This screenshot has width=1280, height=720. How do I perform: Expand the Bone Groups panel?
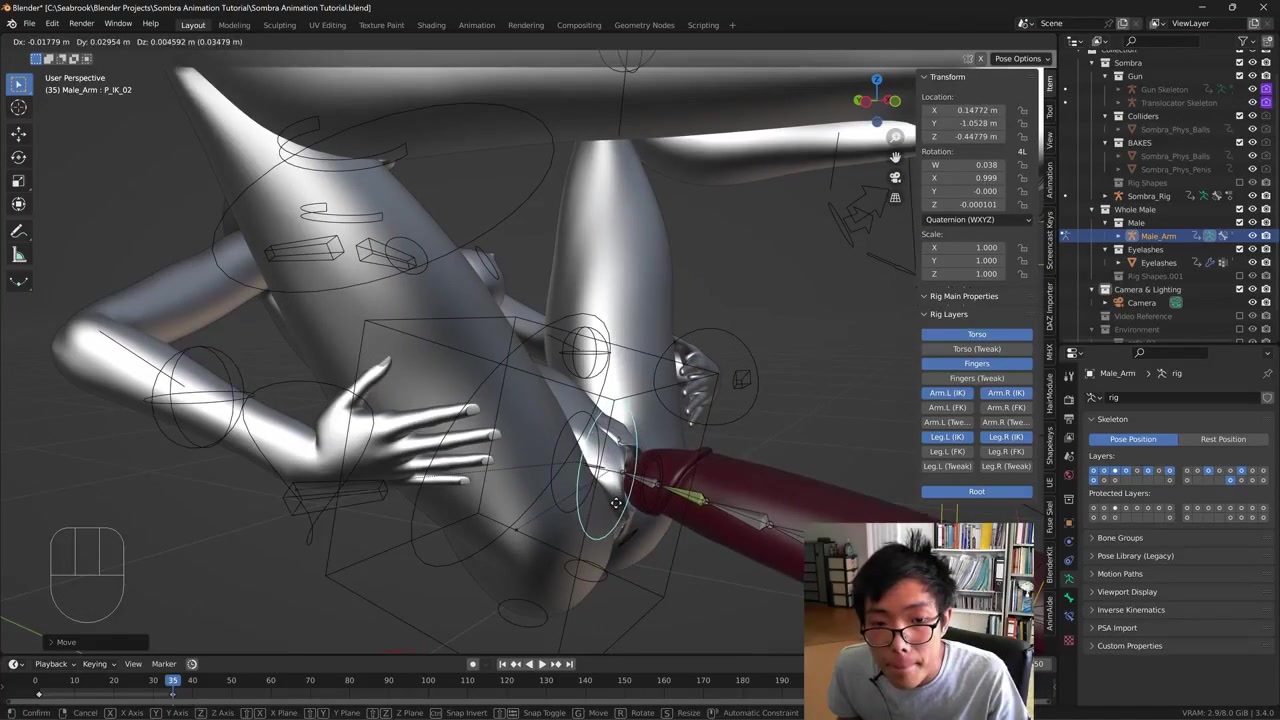[1119, 538]
